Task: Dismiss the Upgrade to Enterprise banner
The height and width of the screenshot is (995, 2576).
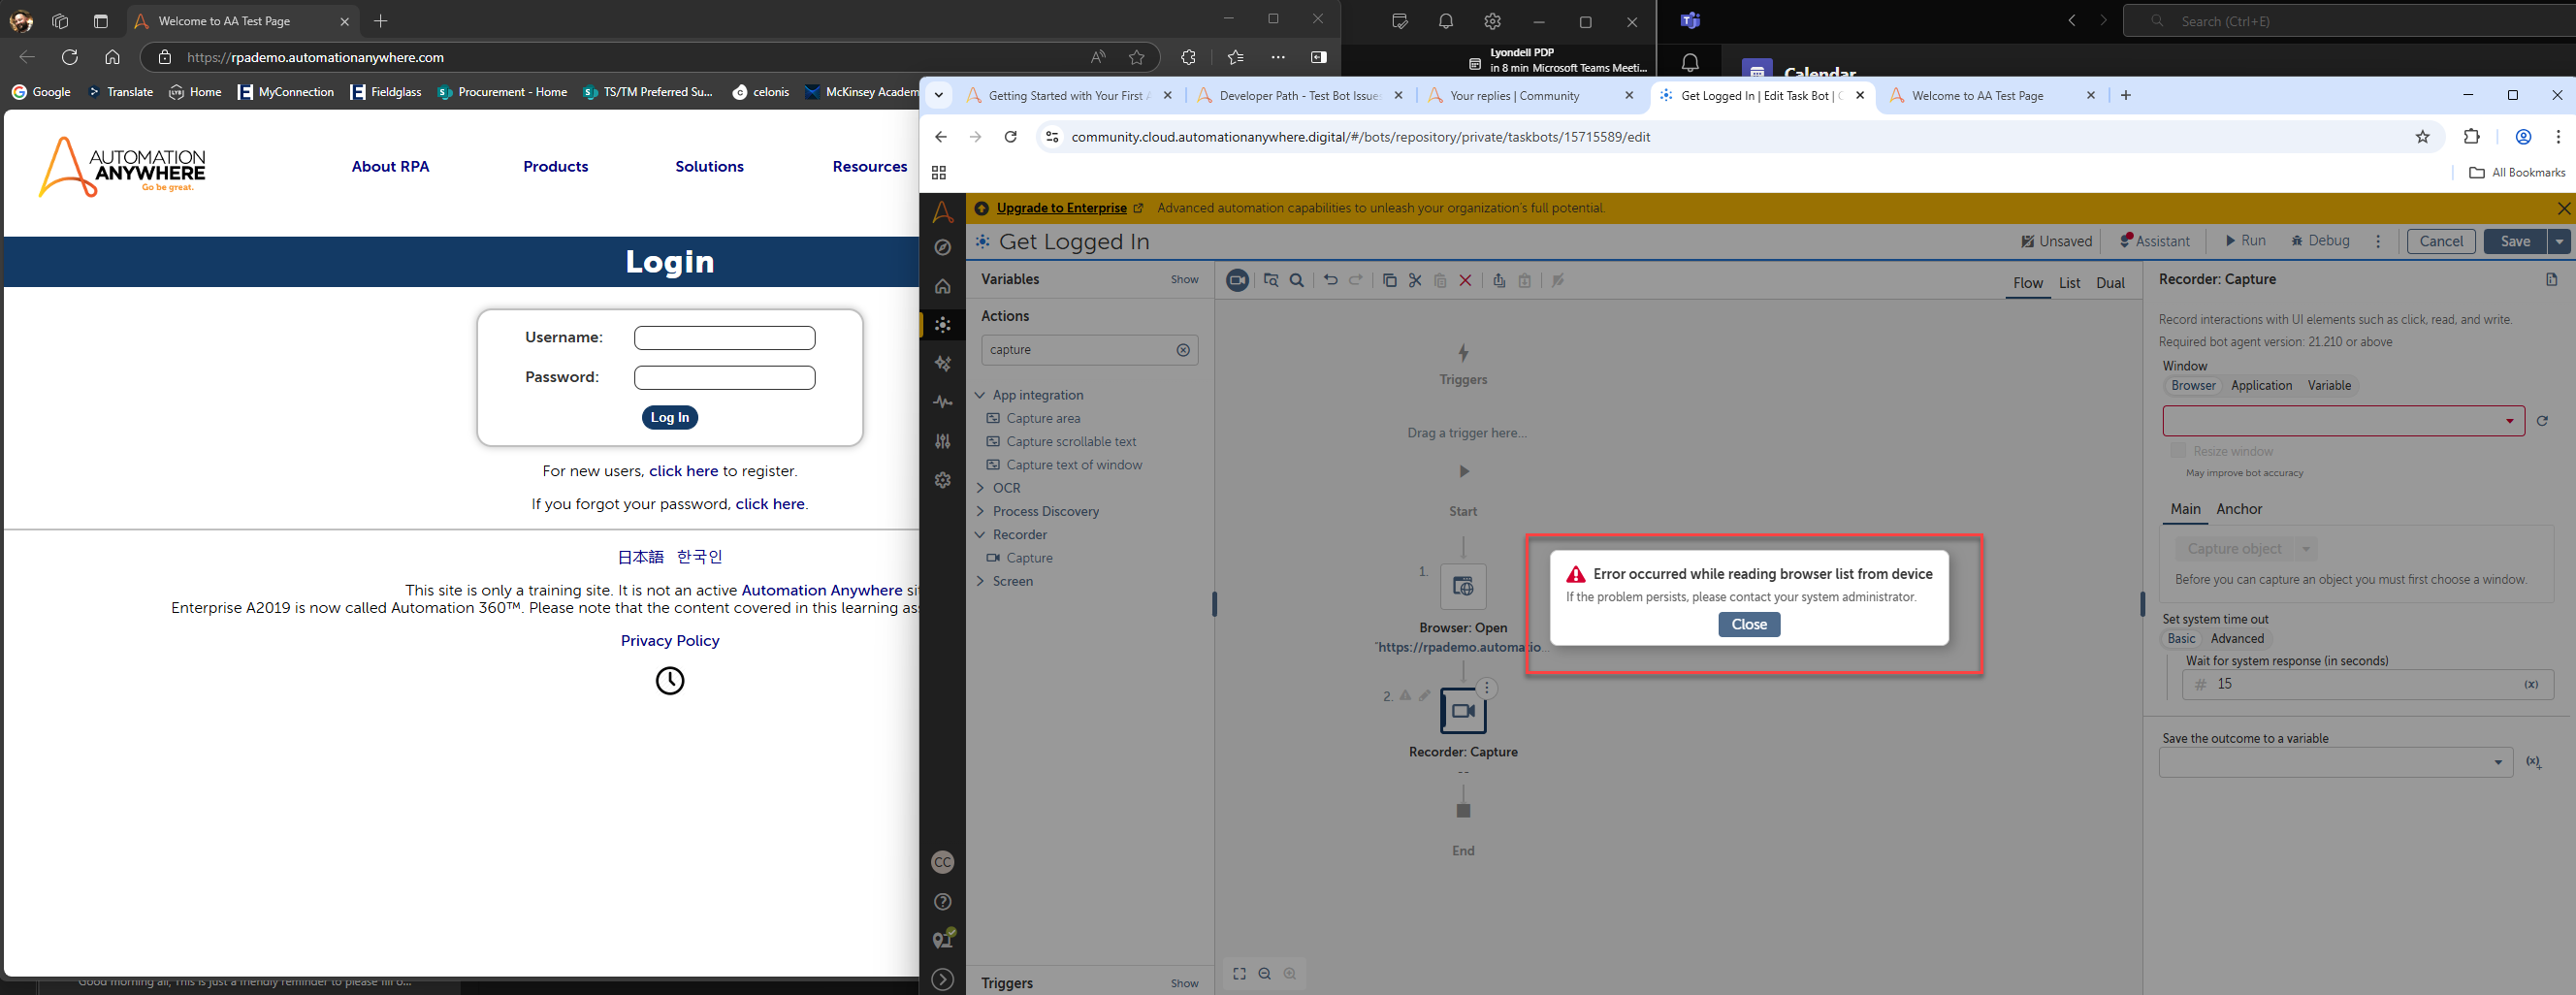Action: tap(2563, 208)
